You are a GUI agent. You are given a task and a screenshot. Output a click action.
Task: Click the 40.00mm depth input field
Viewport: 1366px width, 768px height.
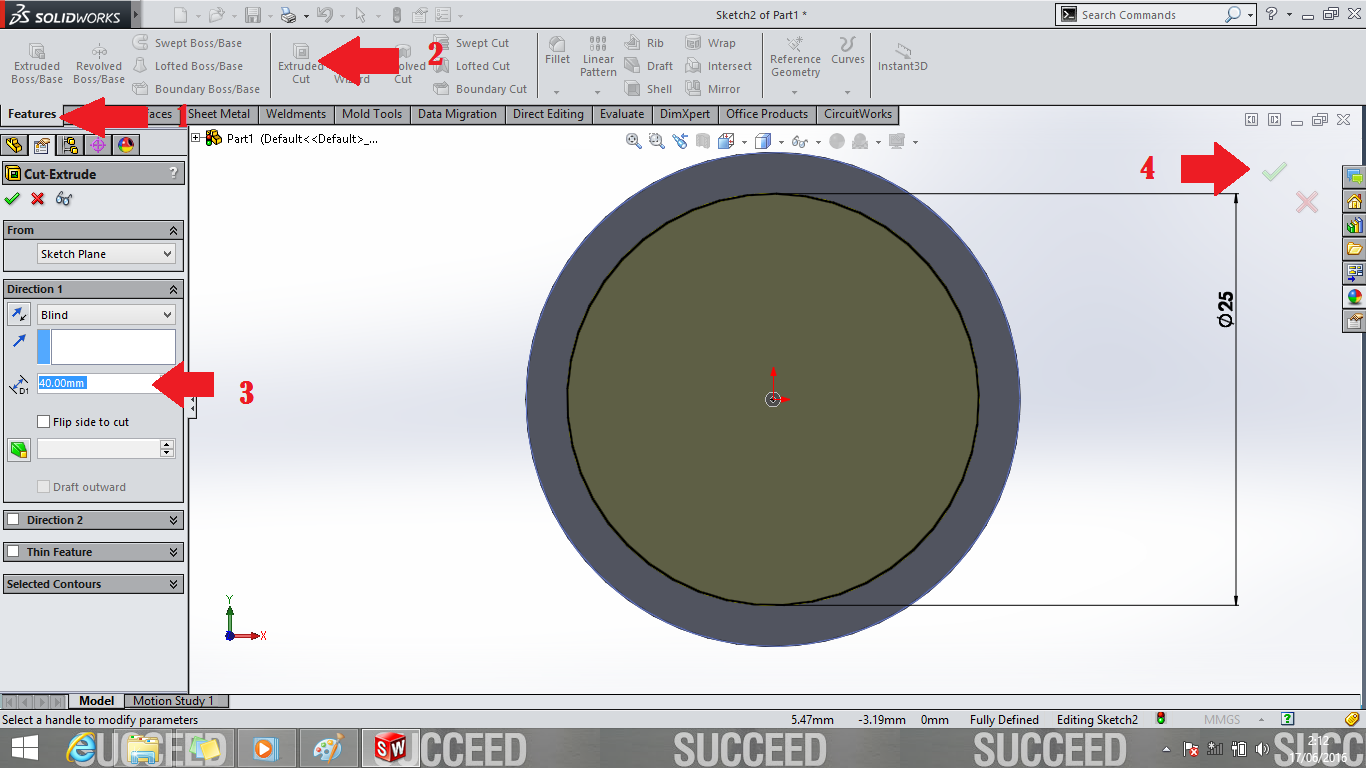click(x=100, y=383)
